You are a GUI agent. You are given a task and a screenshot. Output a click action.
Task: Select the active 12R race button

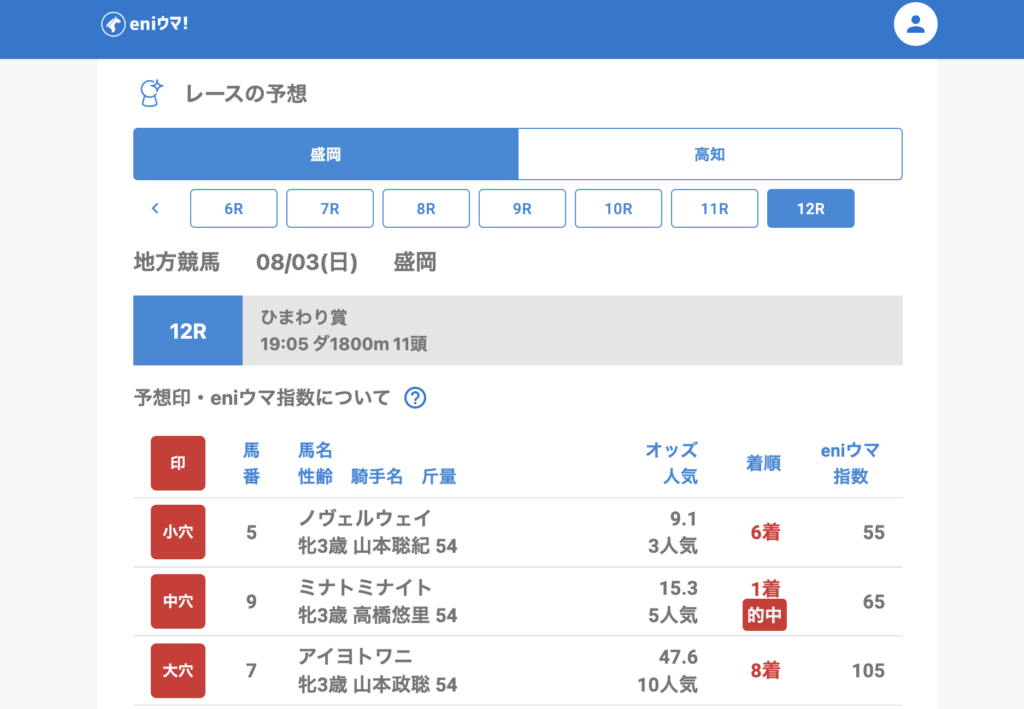tap(810, 209)
